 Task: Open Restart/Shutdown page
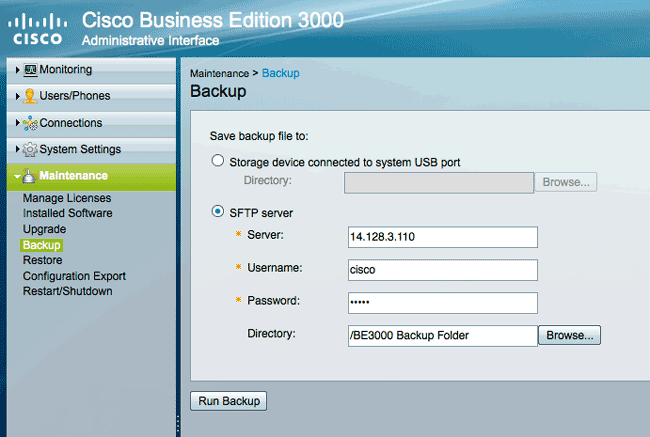click(68, 291)
